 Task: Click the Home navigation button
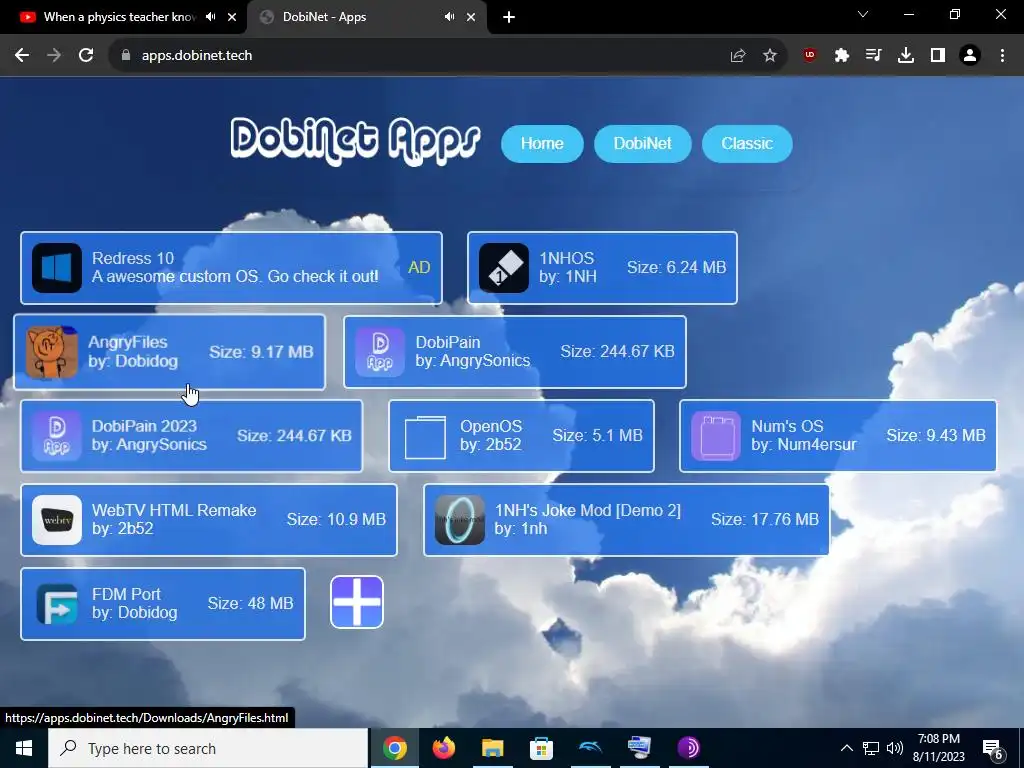point(542,144)
